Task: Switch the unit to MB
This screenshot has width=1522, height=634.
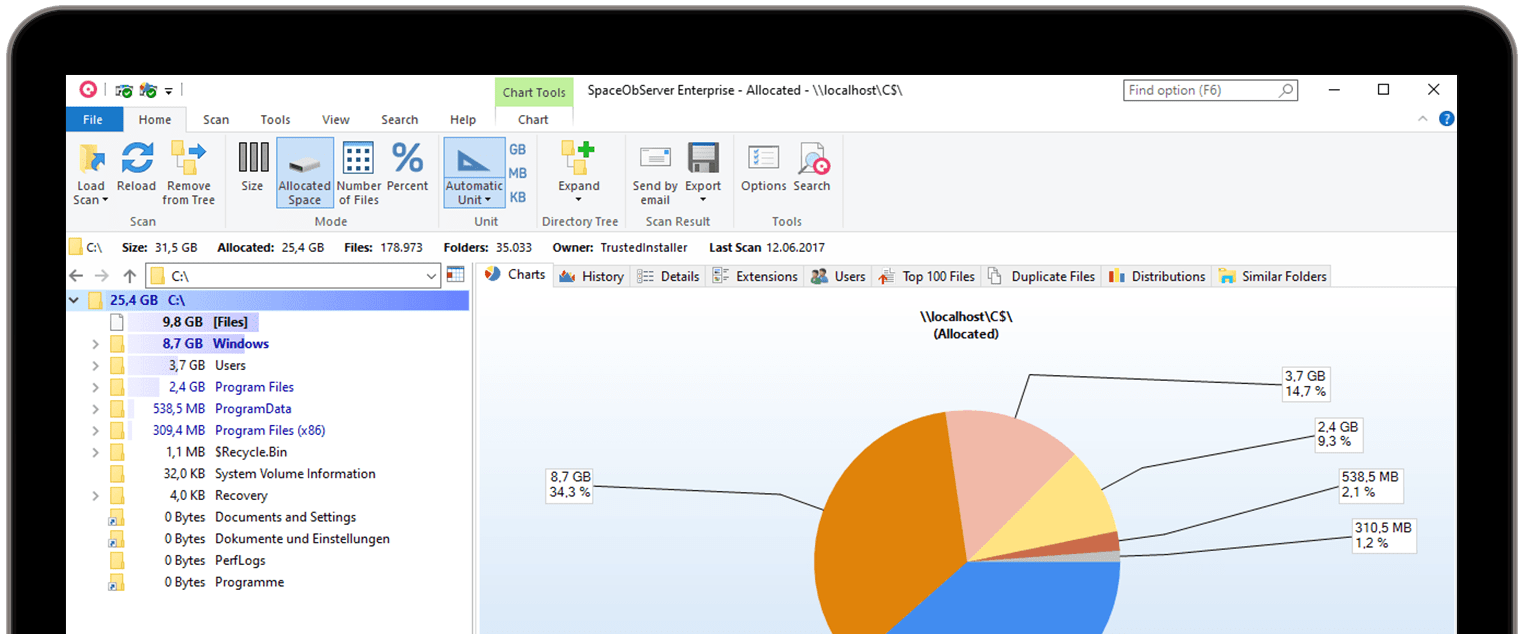Action: click(517, 172)
